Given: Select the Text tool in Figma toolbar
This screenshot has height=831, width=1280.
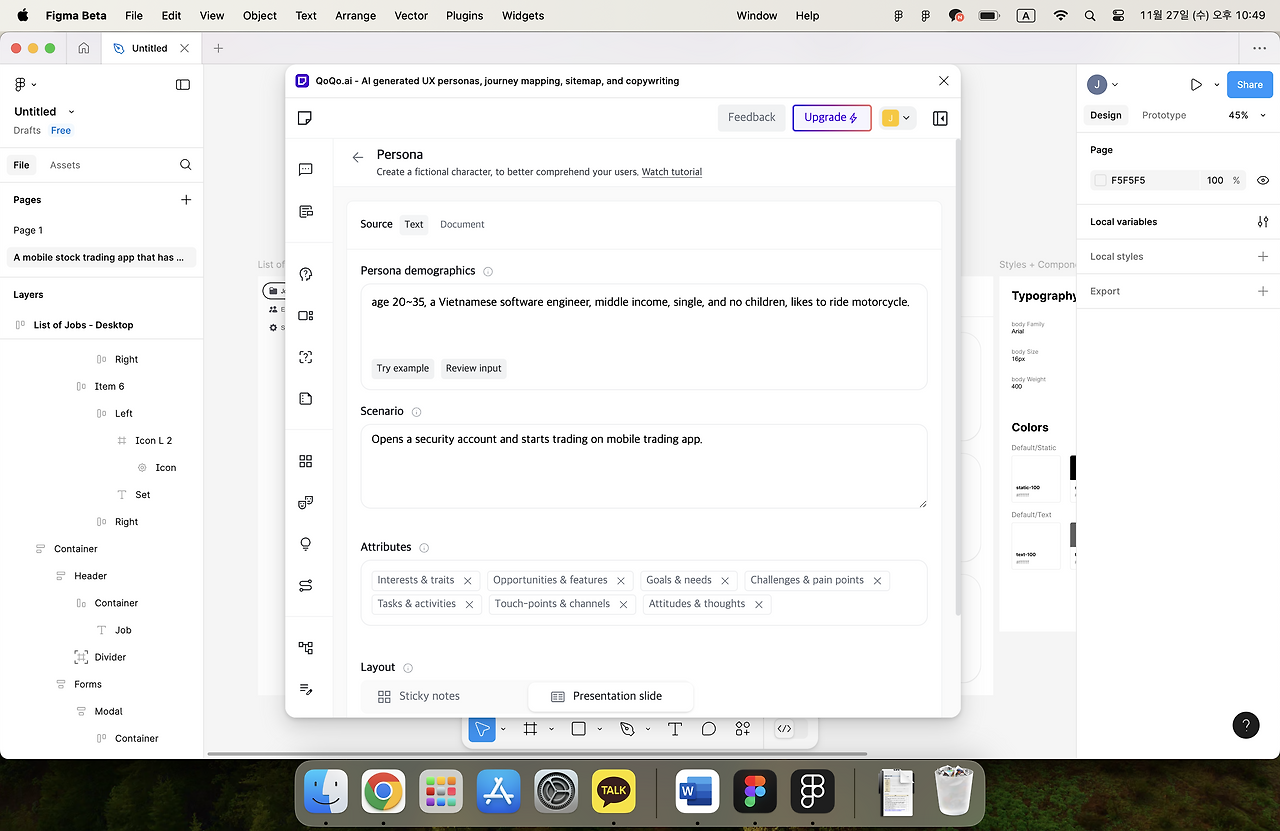Looking at the screenshot, I should (675, 729).
